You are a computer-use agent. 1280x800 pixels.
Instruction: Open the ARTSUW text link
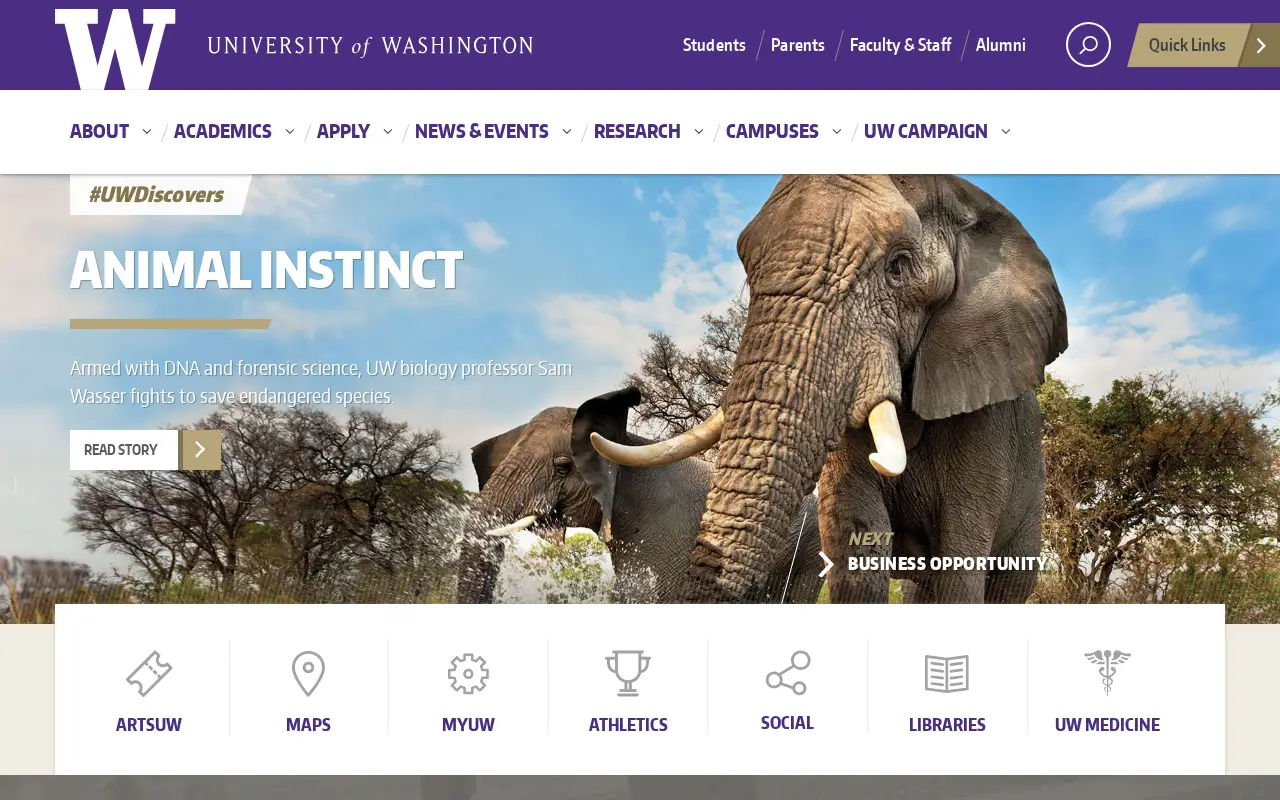(149, 725)
